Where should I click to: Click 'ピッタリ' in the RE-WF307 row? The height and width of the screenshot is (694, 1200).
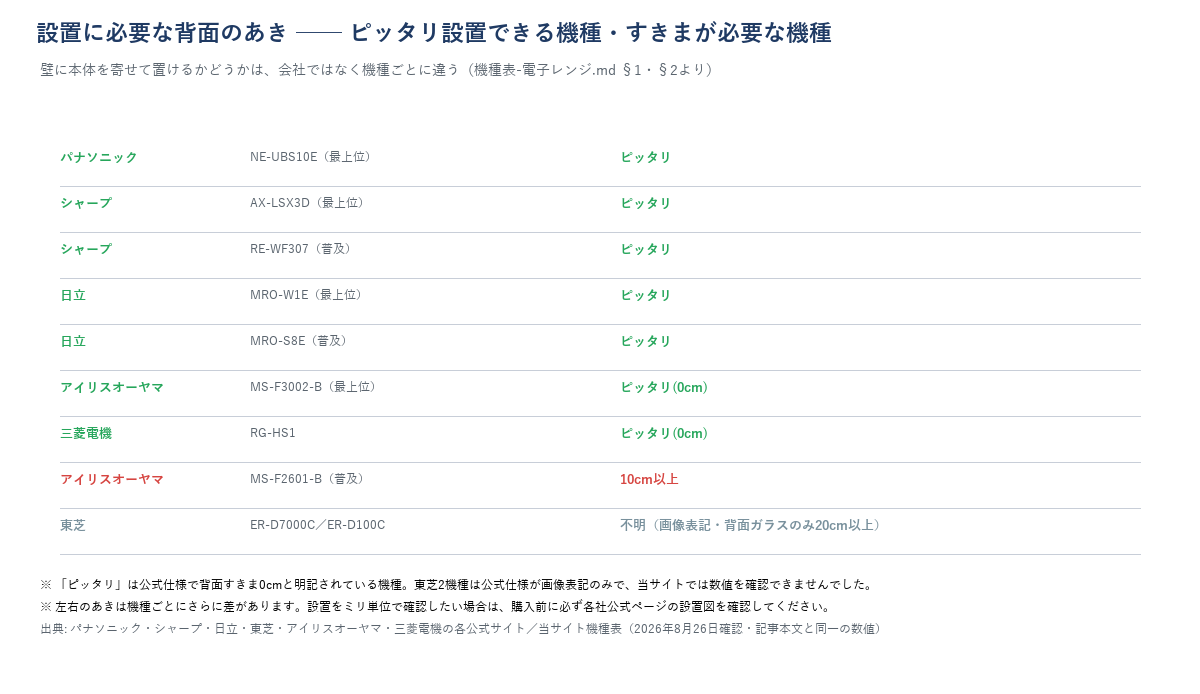646,249
